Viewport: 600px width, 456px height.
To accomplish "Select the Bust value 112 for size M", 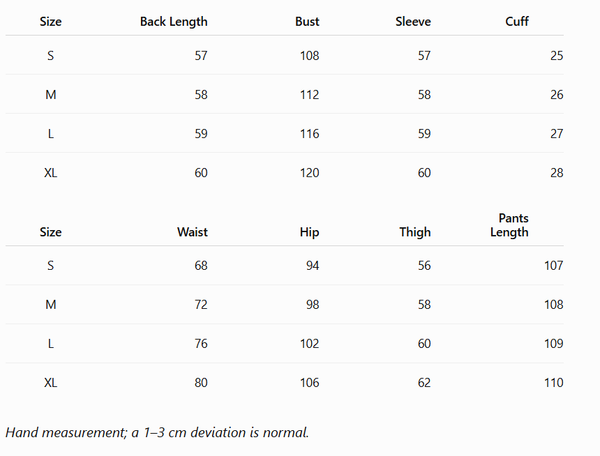I will 310,95.
